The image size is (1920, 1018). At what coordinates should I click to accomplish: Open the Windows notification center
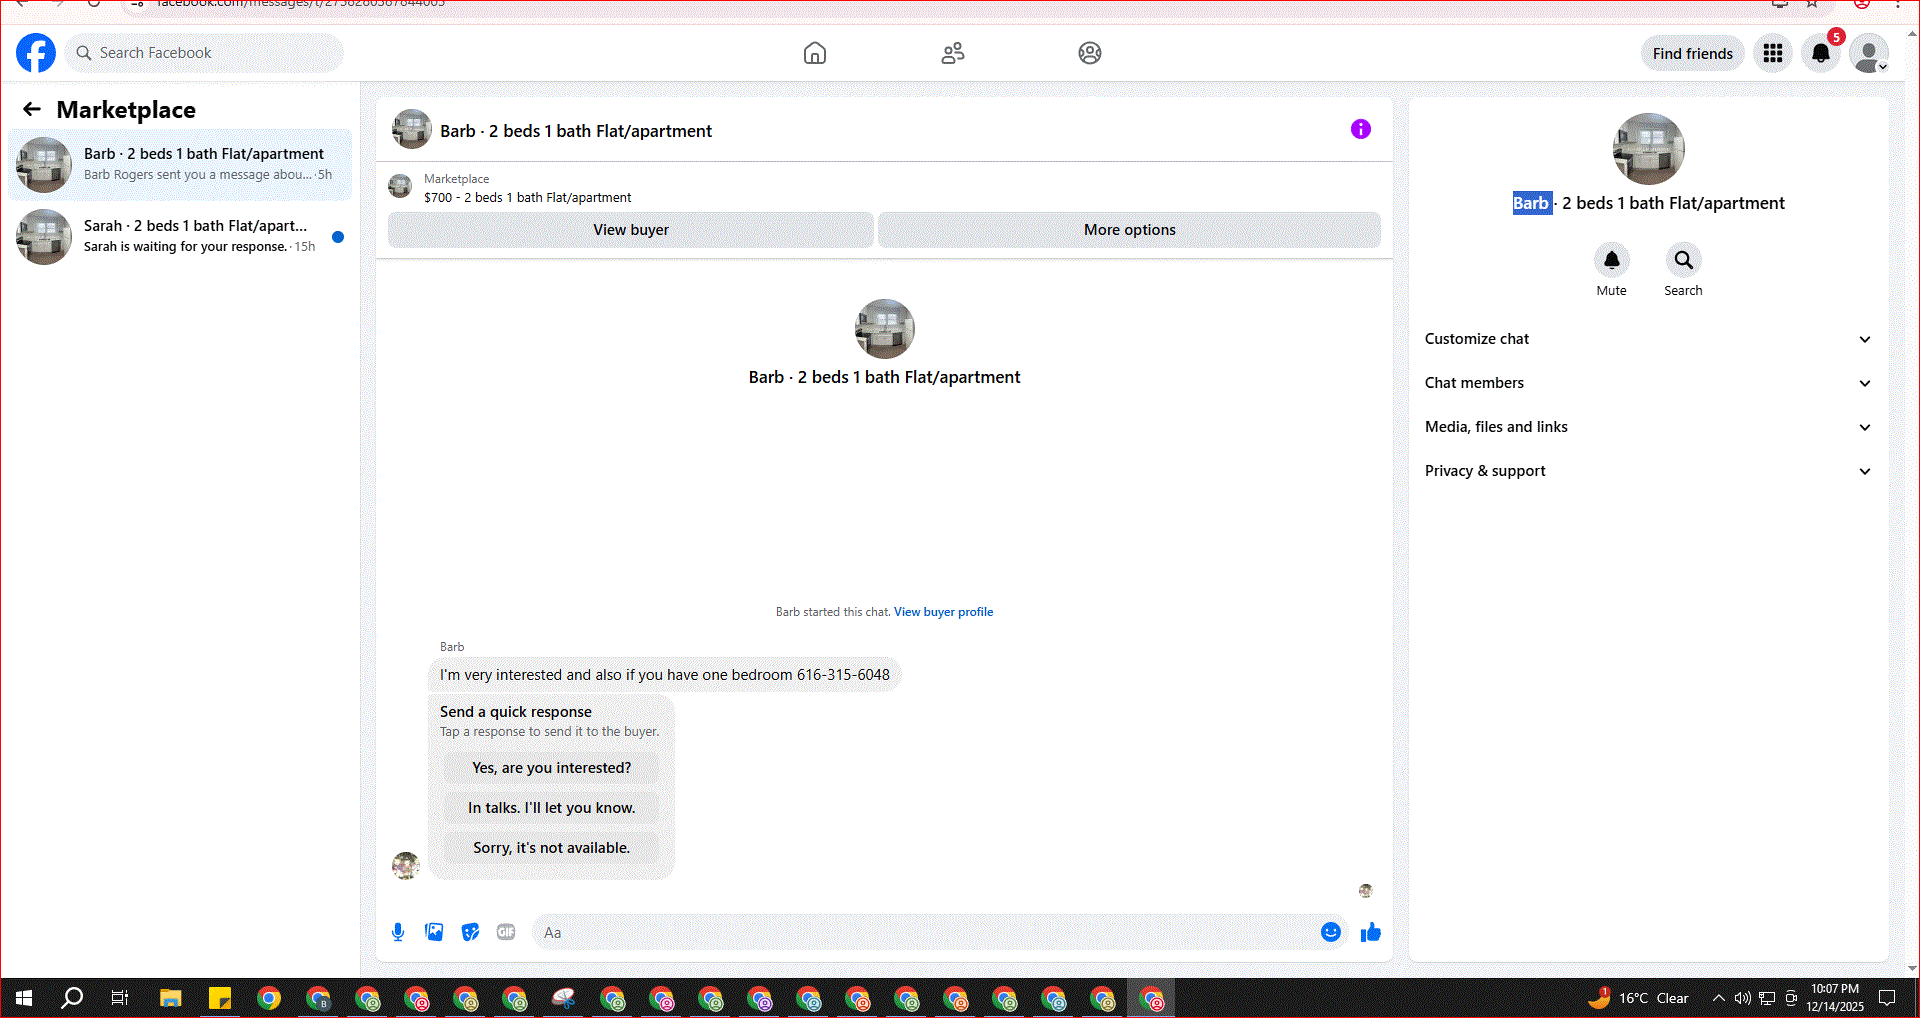1887,998
